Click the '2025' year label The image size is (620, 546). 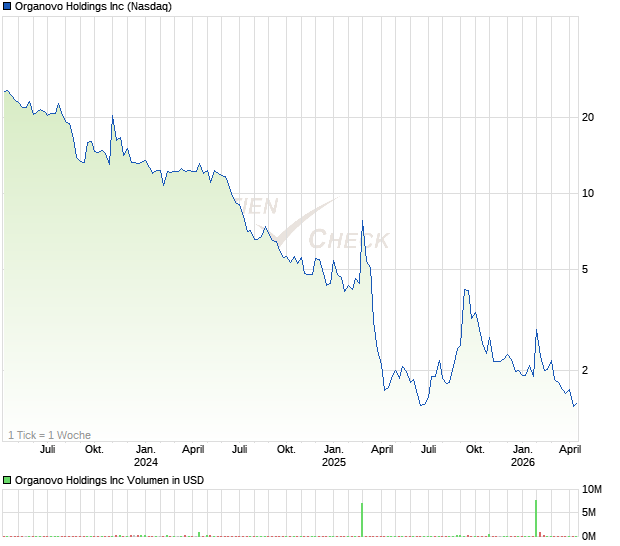pyautogui.click(x=334, y=462)
